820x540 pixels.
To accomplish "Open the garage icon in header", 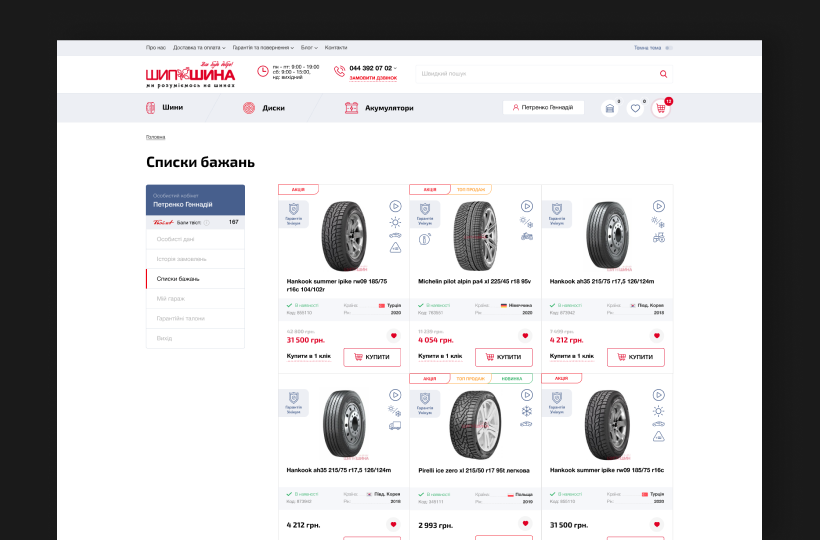I will [x=610, y=108].
